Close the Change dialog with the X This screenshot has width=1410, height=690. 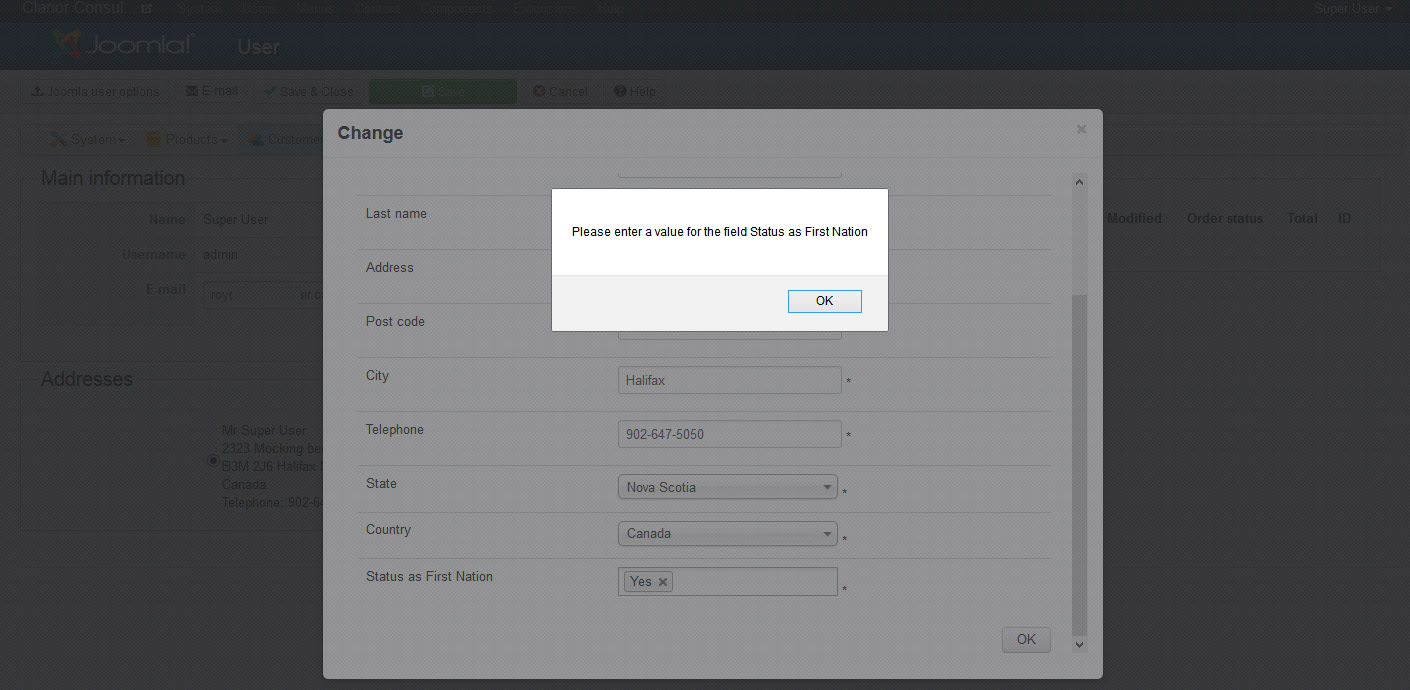click(x=1081, y=129)
